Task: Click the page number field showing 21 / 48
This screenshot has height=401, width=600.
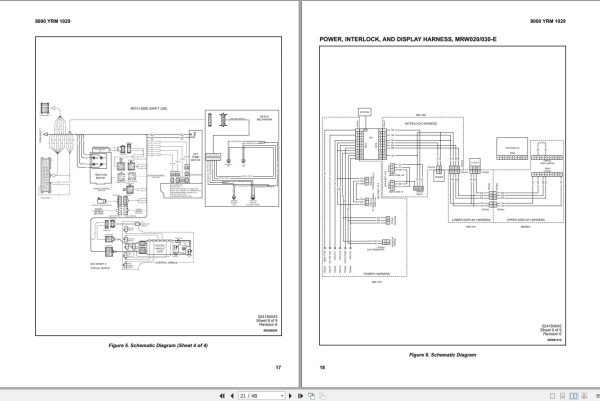Action: tap(259, 396)
